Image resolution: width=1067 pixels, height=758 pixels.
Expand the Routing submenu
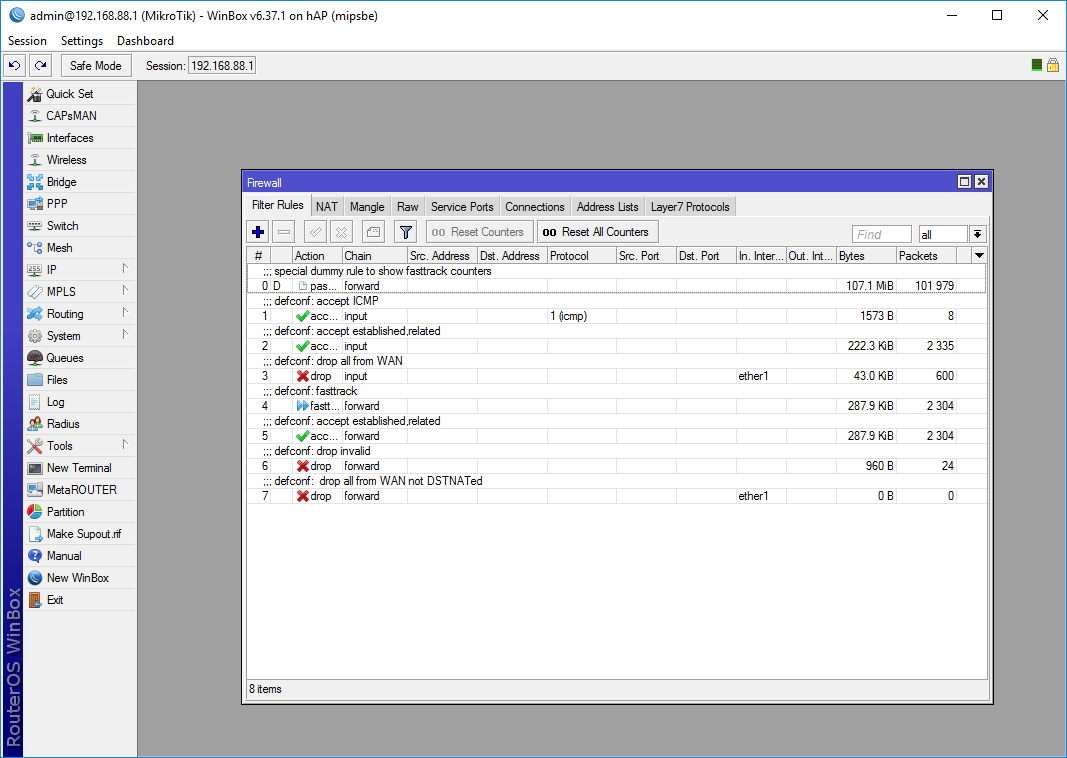(x=80, y=314)
